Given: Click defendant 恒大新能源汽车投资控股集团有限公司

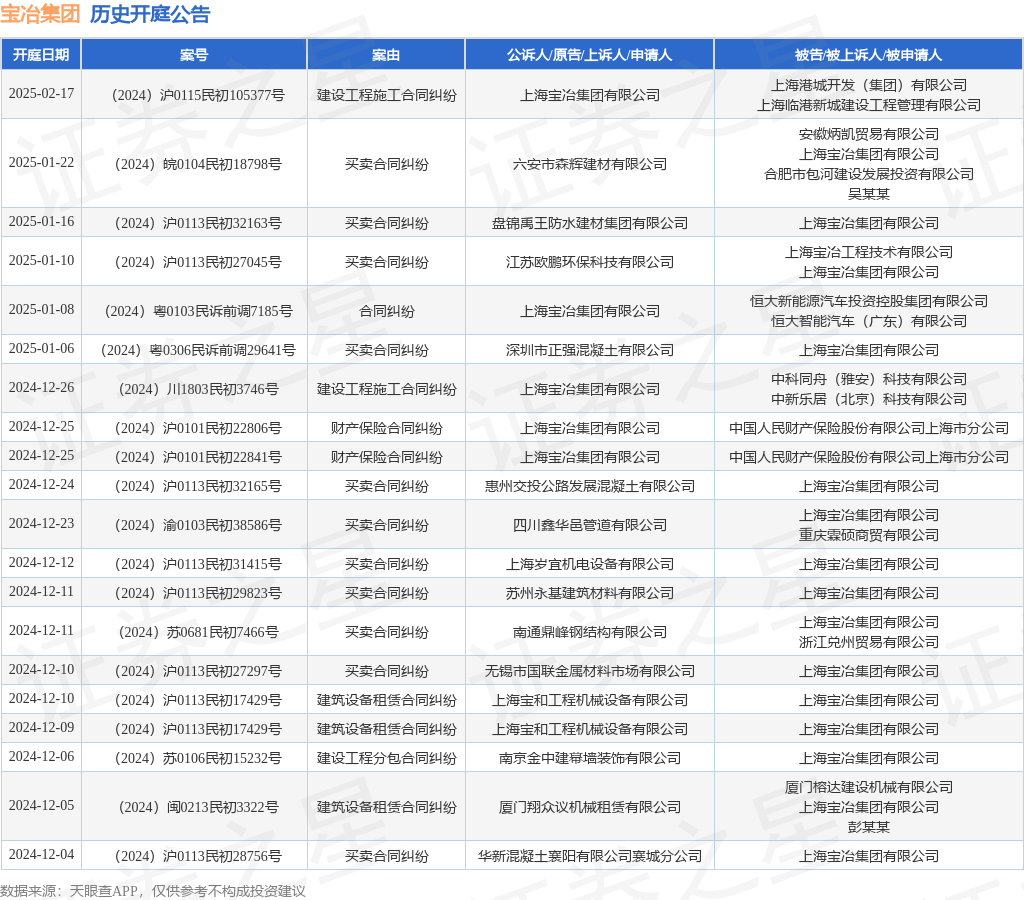Looking at the screenshot, I should (869, 301).
